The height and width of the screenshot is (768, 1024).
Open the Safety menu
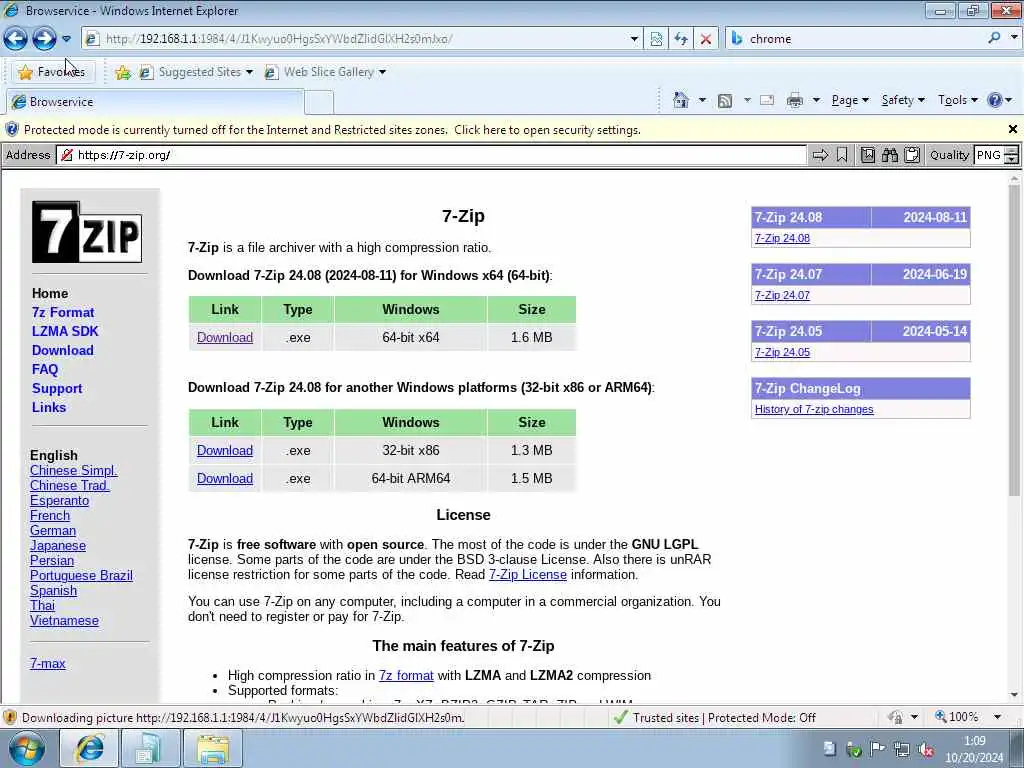(903, 100)
